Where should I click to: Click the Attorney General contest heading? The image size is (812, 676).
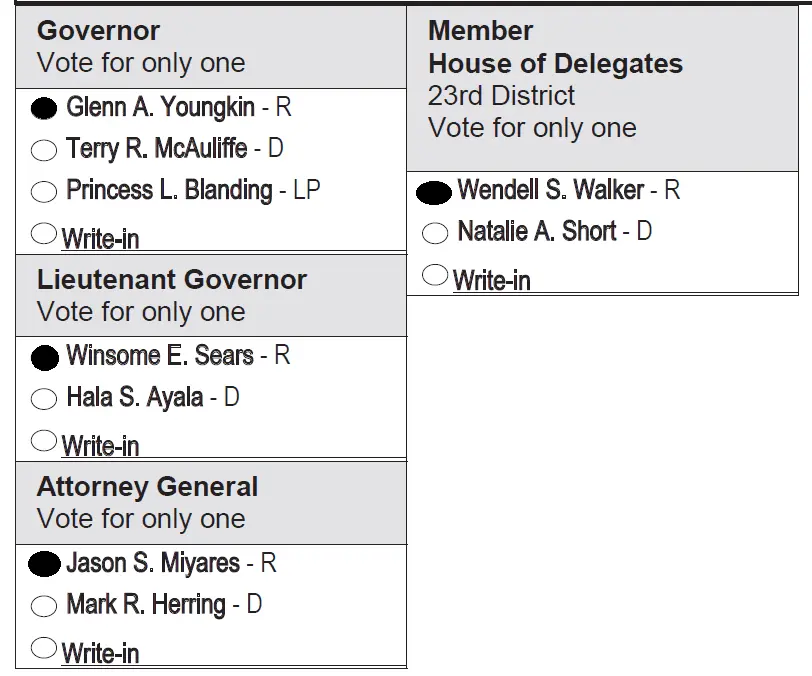147,487
